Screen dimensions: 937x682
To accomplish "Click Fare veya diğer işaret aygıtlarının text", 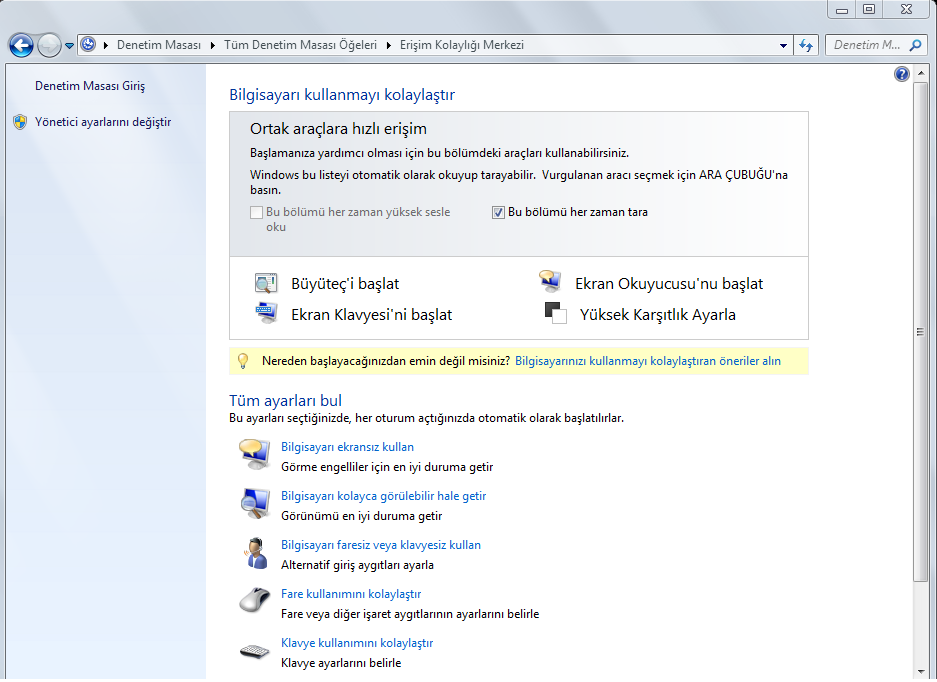I will click(410, 614).
